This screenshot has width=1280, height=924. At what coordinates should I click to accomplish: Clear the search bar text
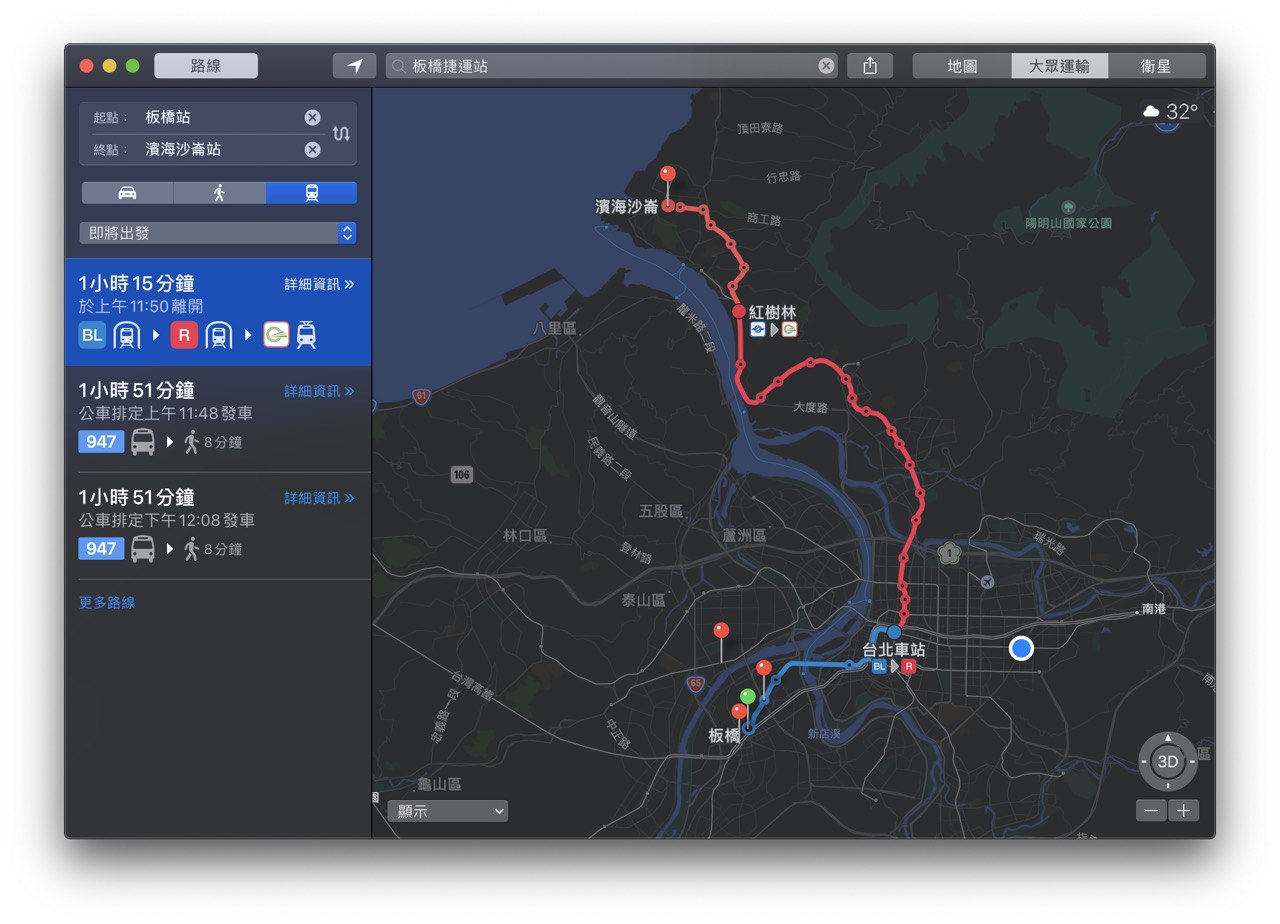click(x=826, y=66)
